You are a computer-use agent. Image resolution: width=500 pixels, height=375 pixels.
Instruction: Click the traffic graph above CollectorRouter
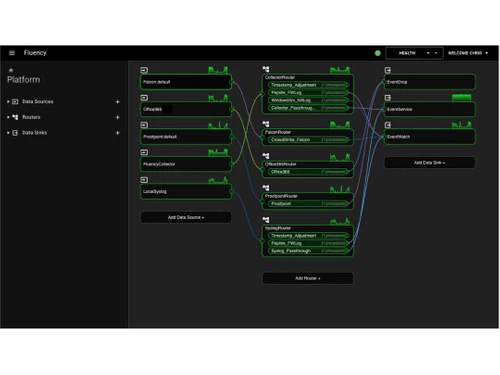[x=340, y=70]
